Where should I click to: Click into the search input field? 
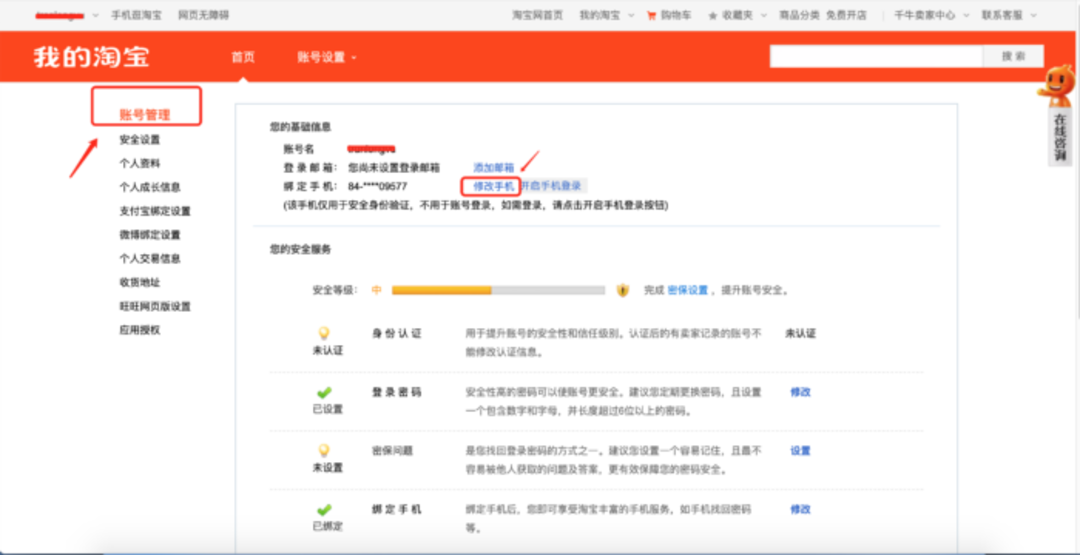(x=876, y=56)
